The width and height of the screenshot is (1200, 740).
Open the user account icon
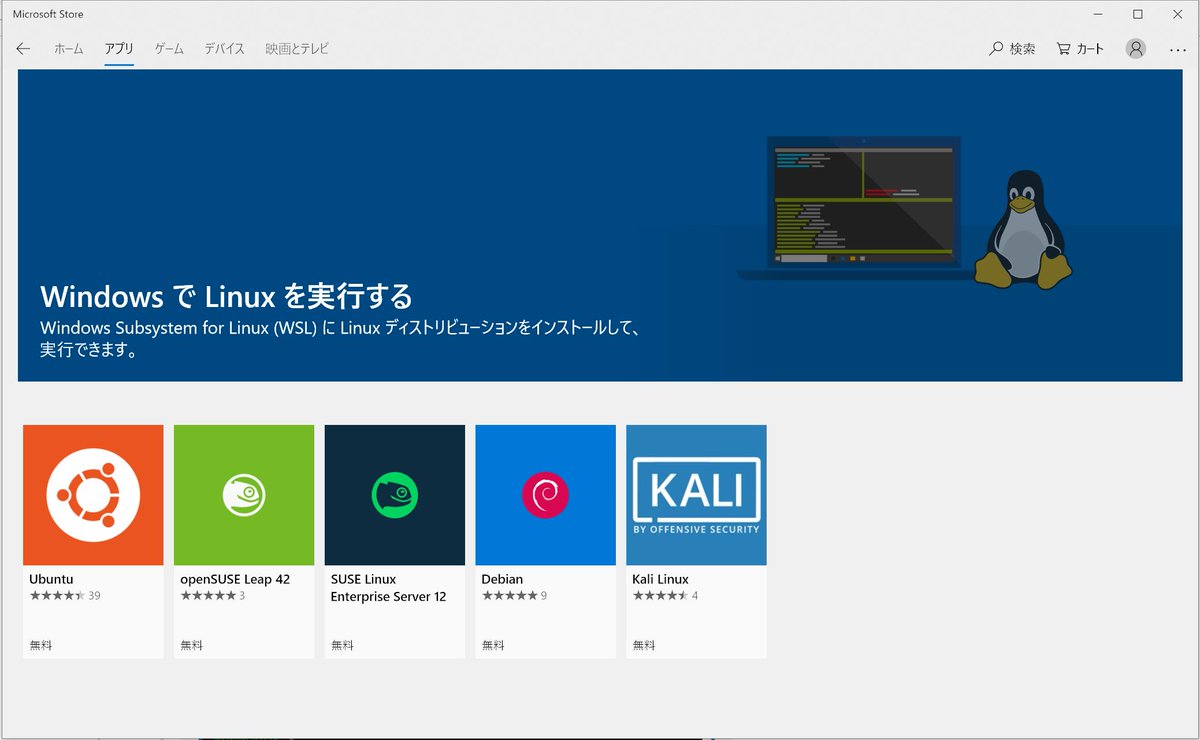tap(1136, 48)
